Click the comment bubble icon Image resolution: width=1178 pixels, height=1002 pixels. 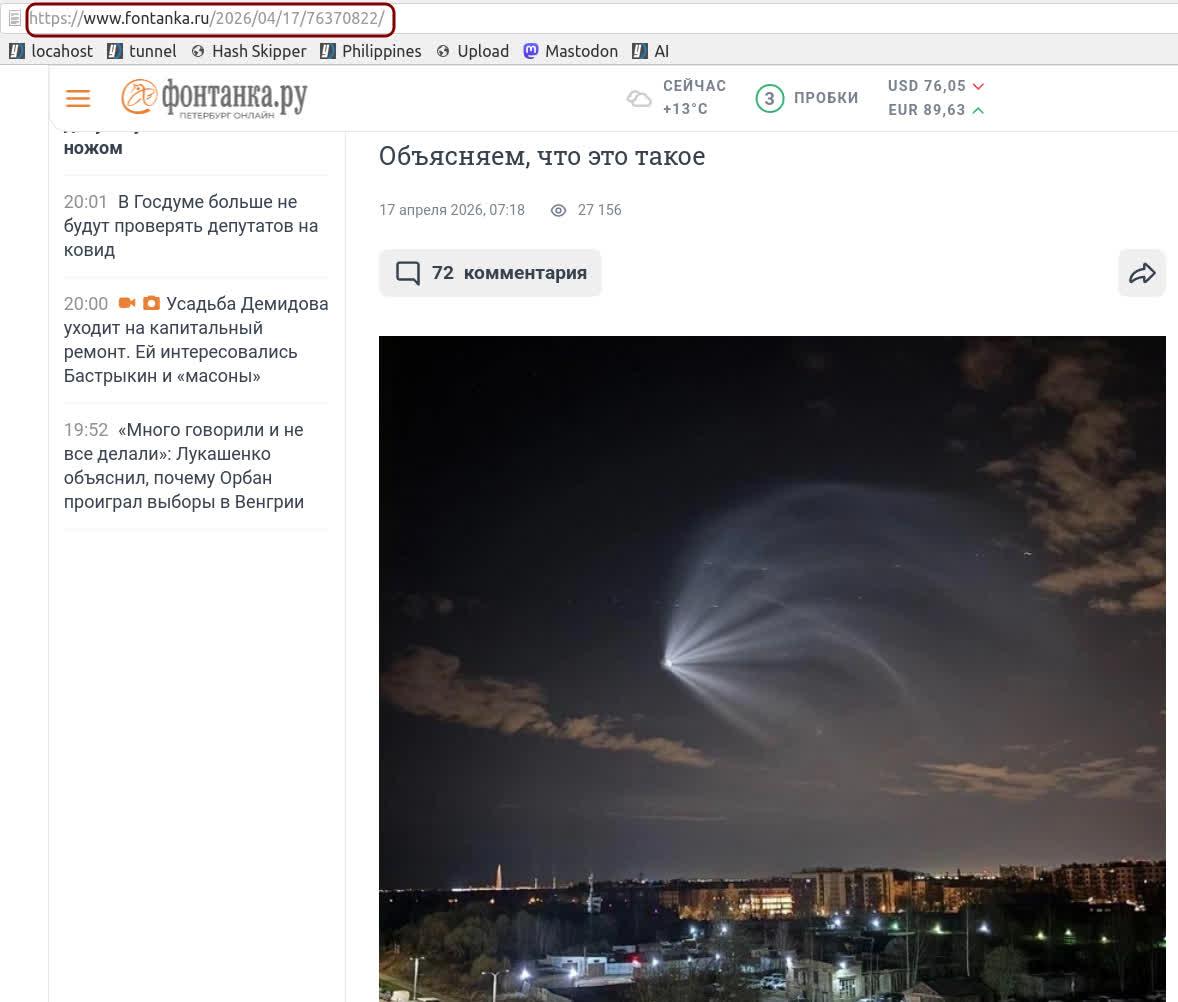408,273
